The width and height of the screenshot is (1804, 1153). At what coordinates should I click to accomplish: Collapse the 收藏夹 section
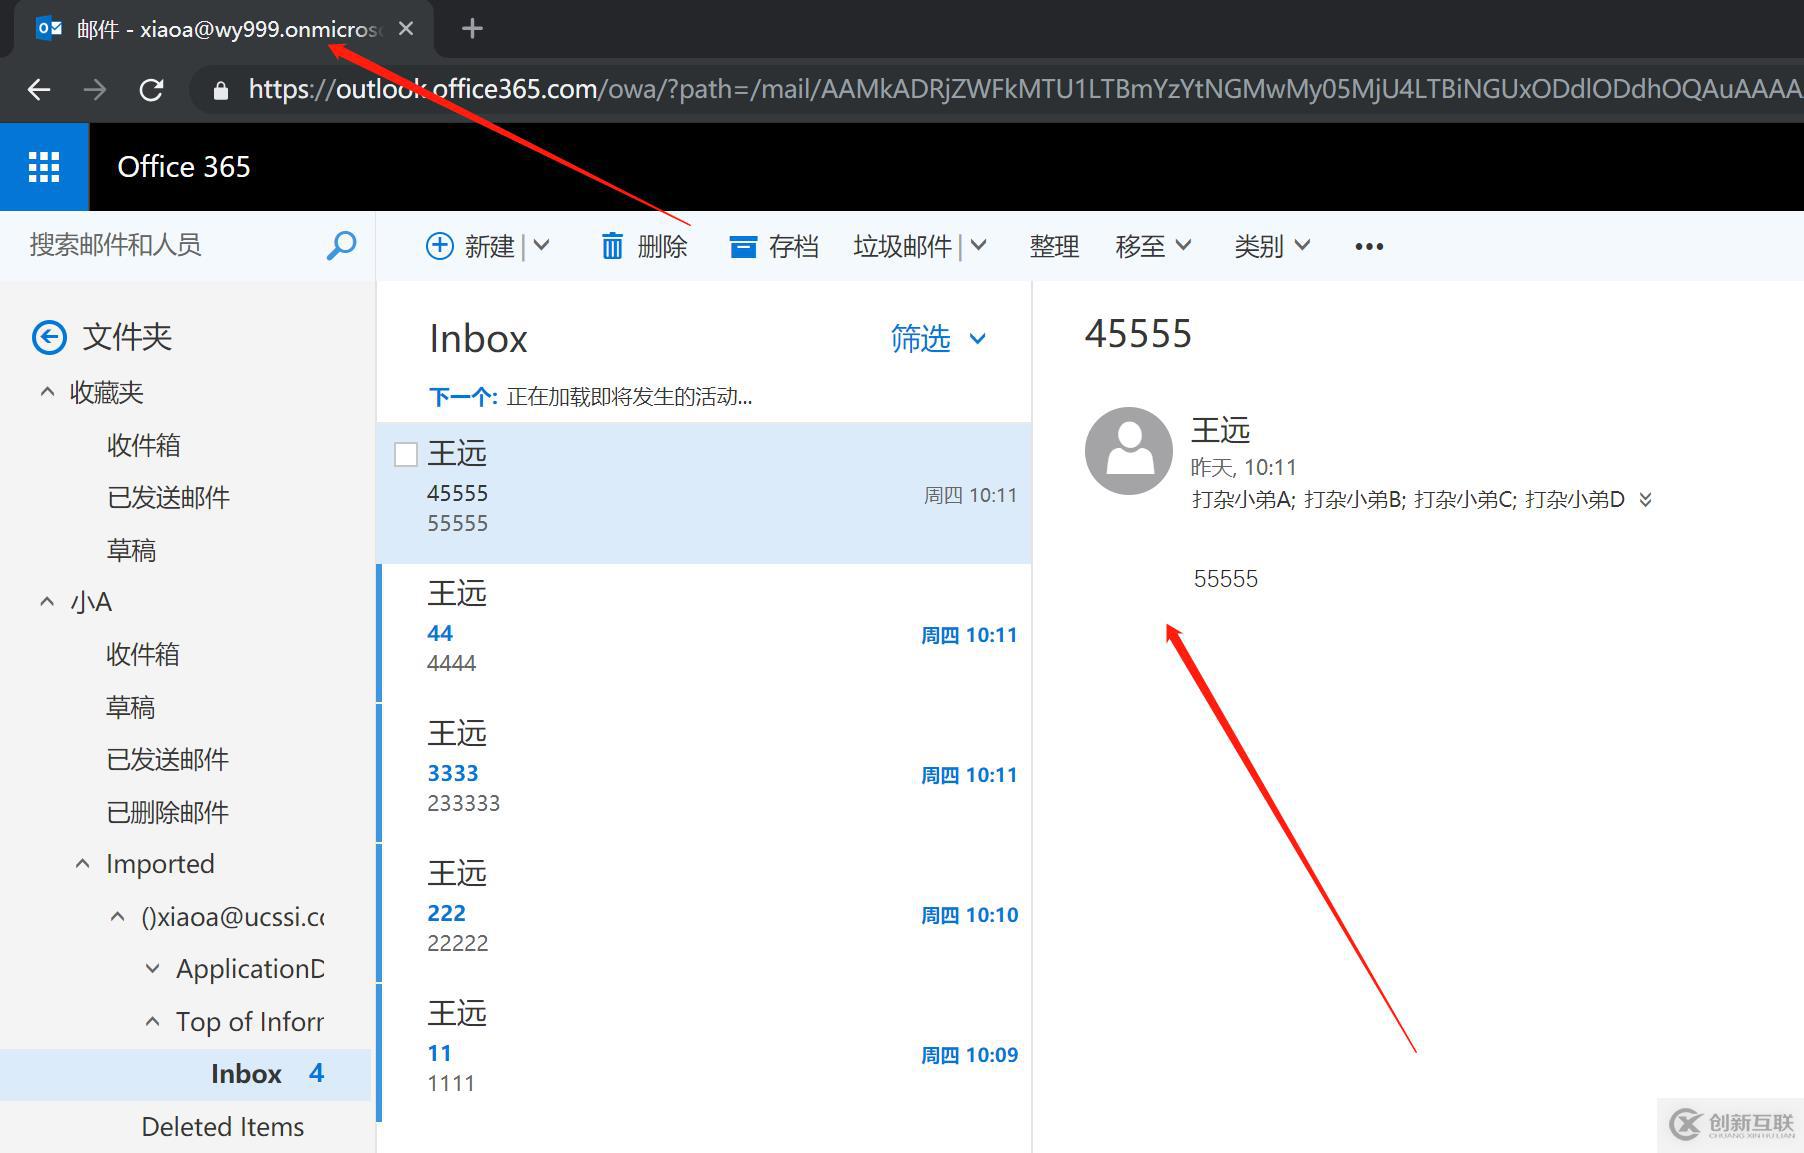[x=47, y=392]
